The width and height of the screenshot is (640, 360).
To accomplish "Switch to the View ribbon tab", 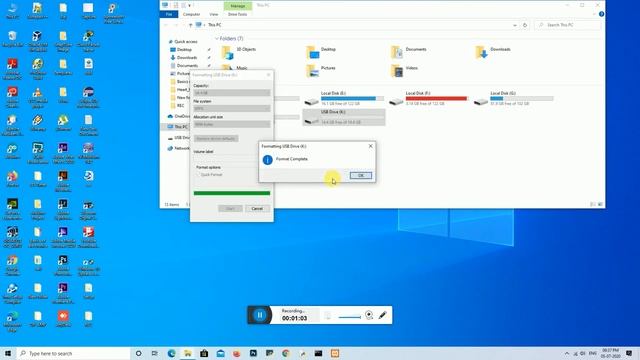I will click(x=213, y=14).
